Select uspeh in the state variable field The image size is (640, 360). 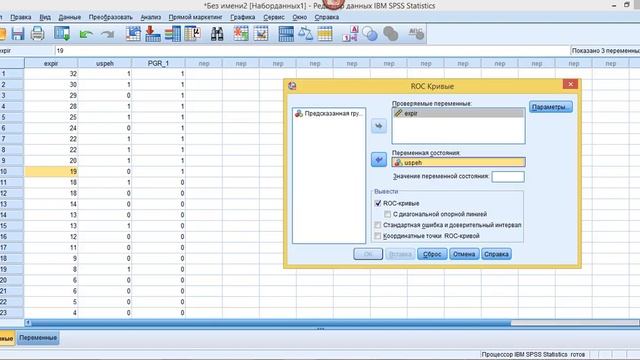[458, 162]
